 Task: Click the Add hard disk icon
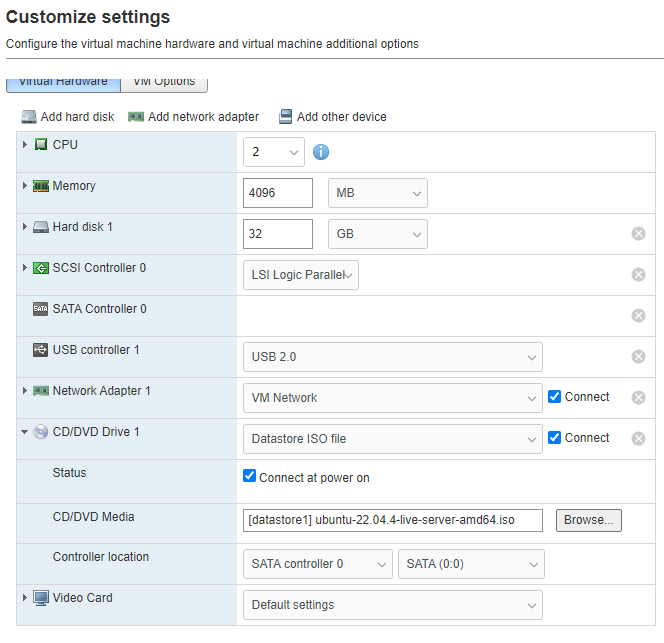[29, 117]
